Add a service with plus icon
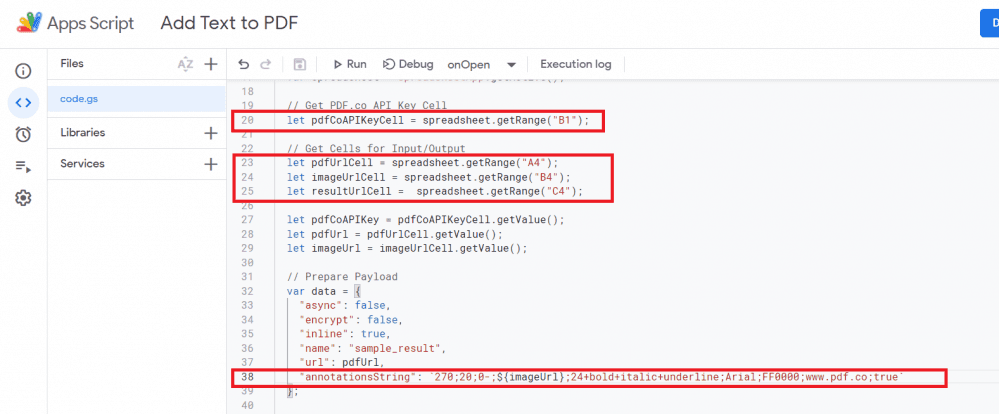This screenshot has height=414, width=999. coord(211,164)
